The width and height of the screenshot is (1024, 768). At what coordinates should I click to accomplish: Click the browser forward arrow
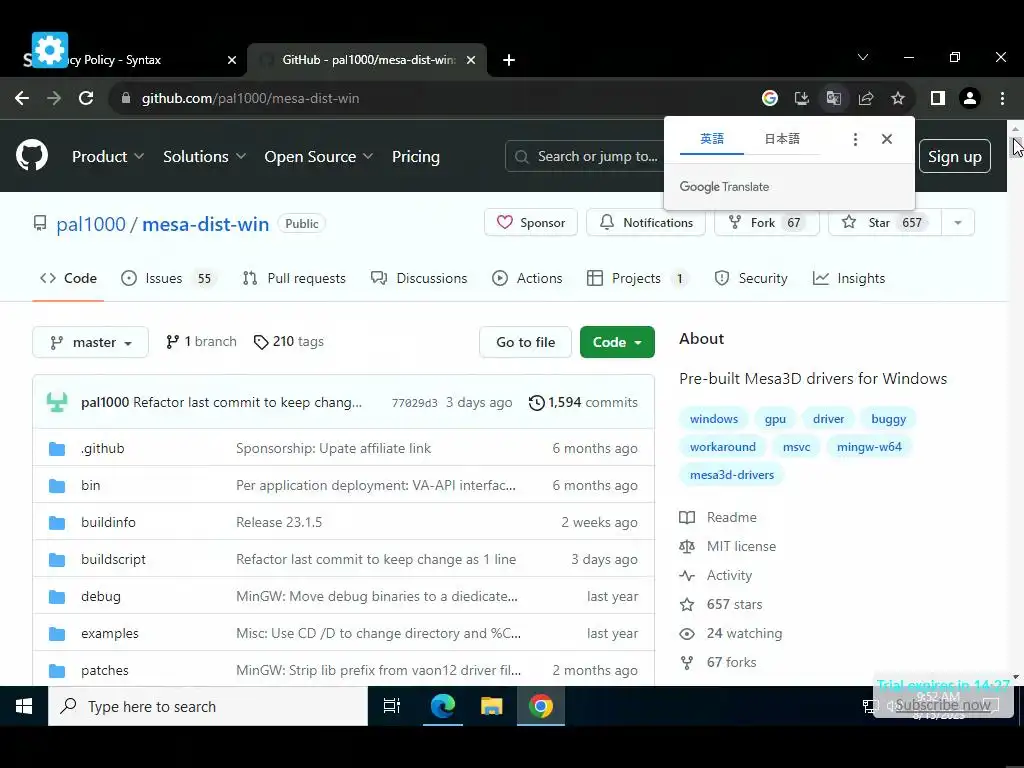54,98
